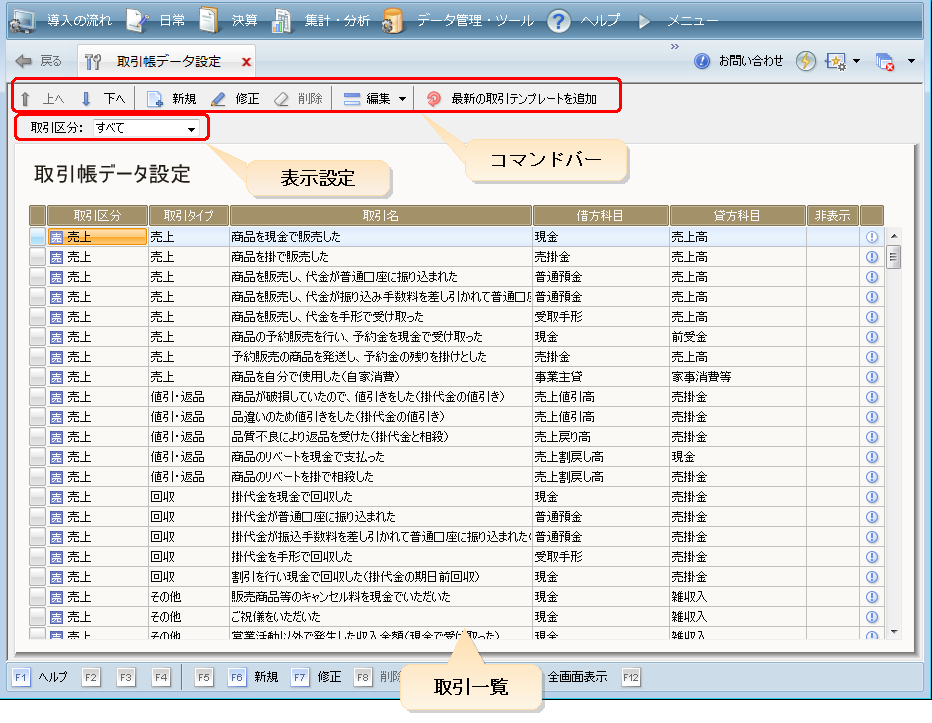Move the row up with 上へ
This screenshot has height=723, width=932.
(42, 99)
